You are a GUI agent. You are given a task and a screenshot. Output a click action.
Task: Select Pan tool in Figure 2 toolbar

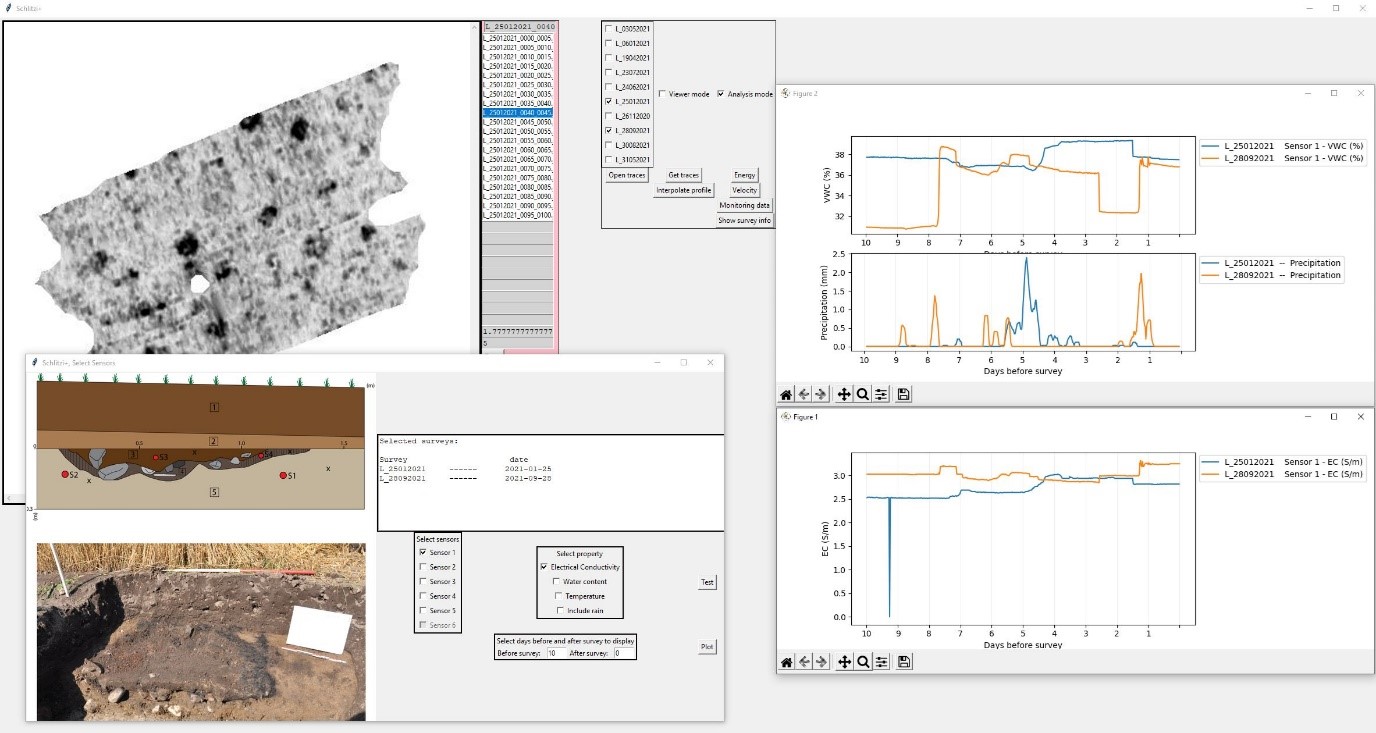[x=844, y=395]
